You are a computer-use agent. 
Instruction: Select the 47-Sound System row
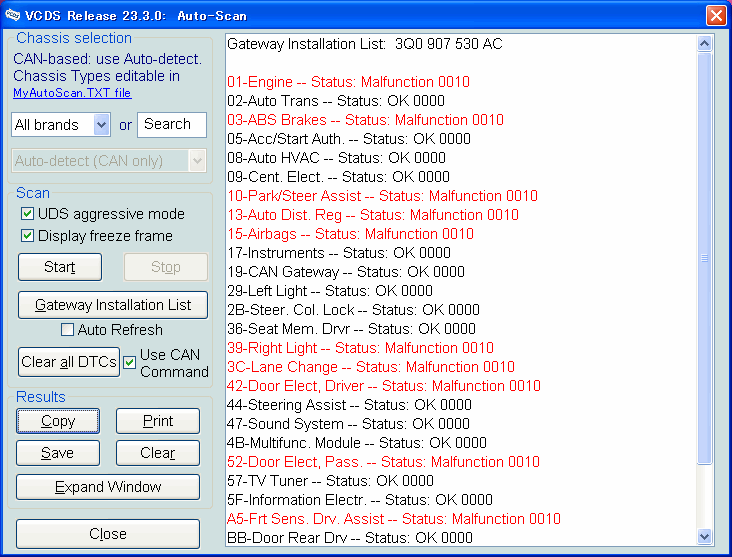pos(348,424)
